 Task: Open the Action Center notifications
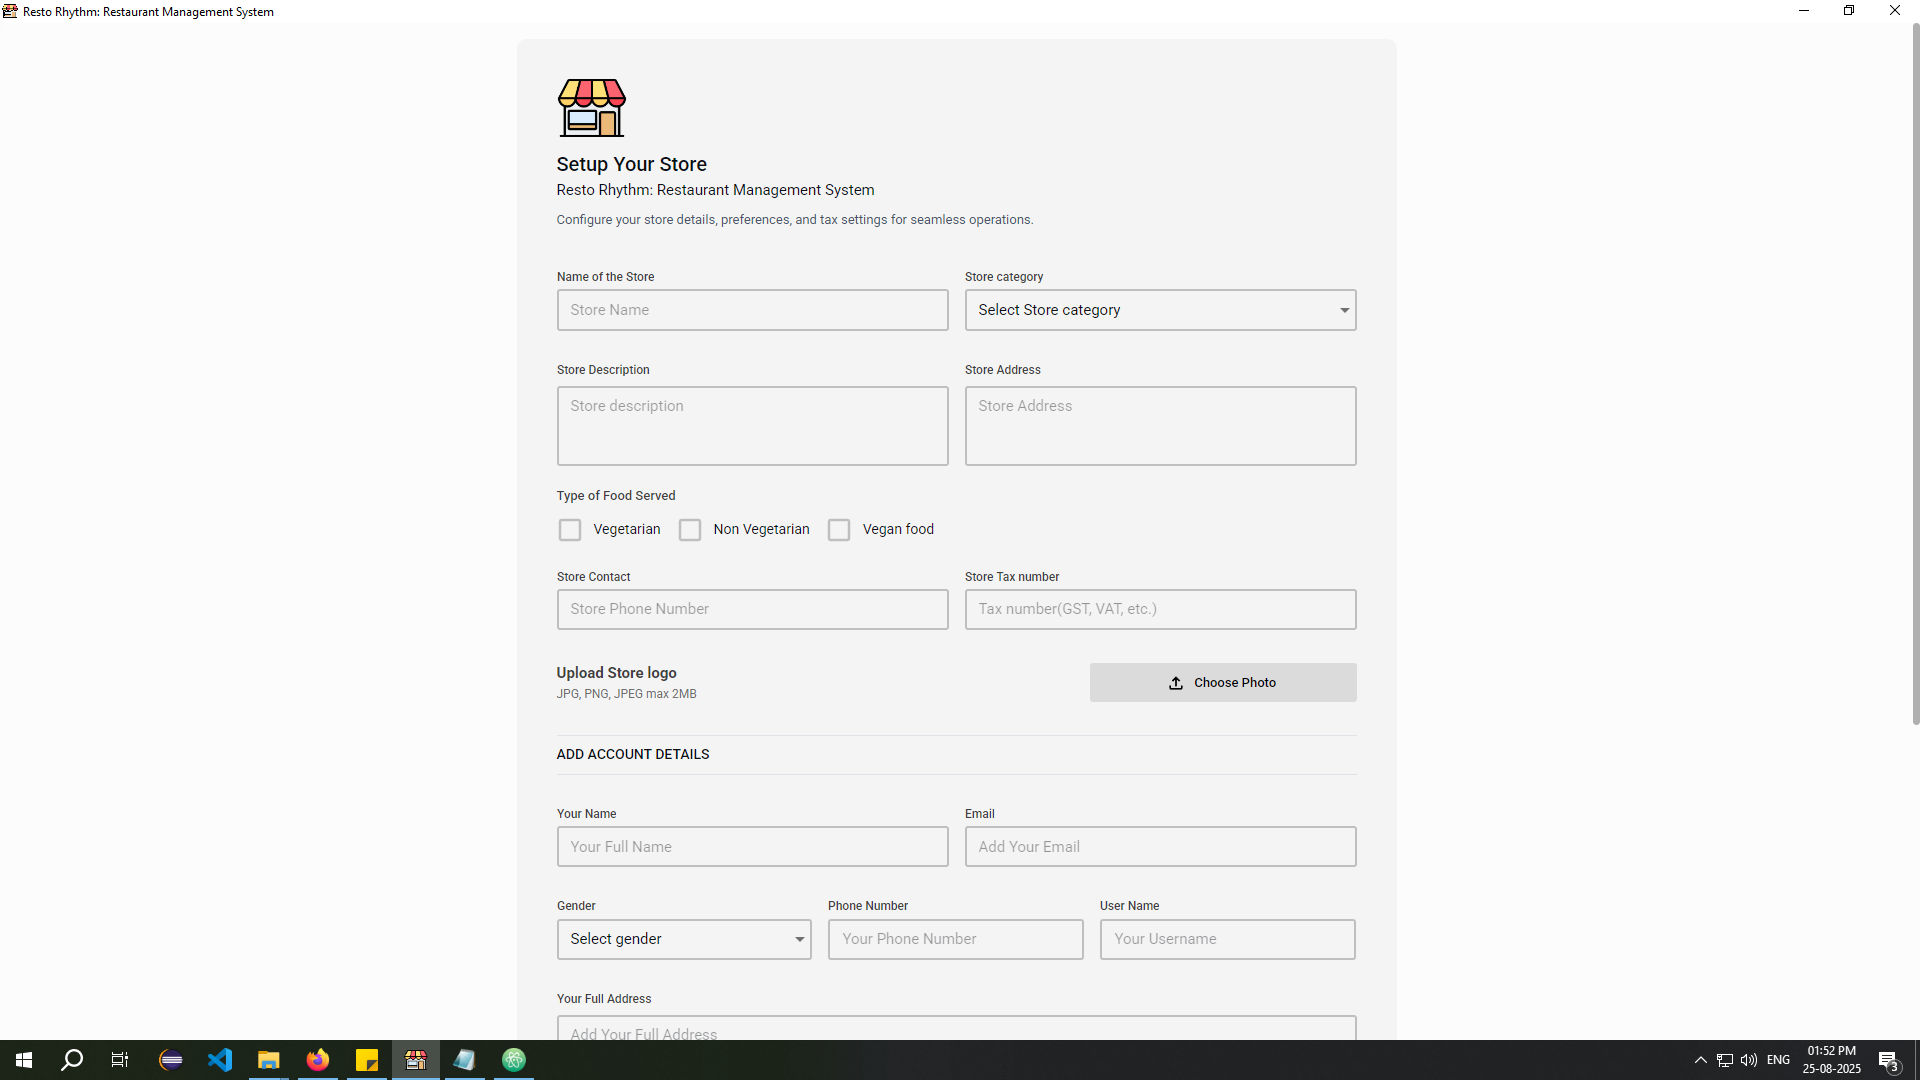(x=1887, y=1060)
